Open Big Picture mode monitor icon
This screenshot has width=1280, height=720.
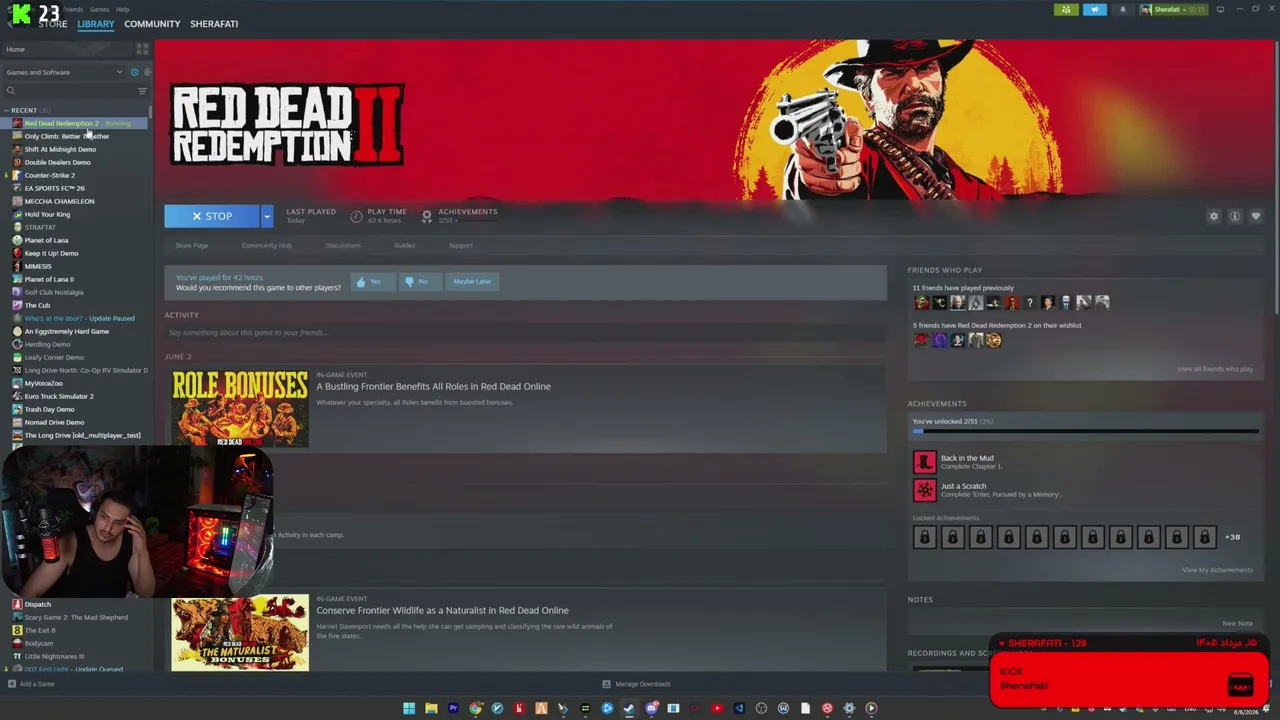tap(1220, 10)
